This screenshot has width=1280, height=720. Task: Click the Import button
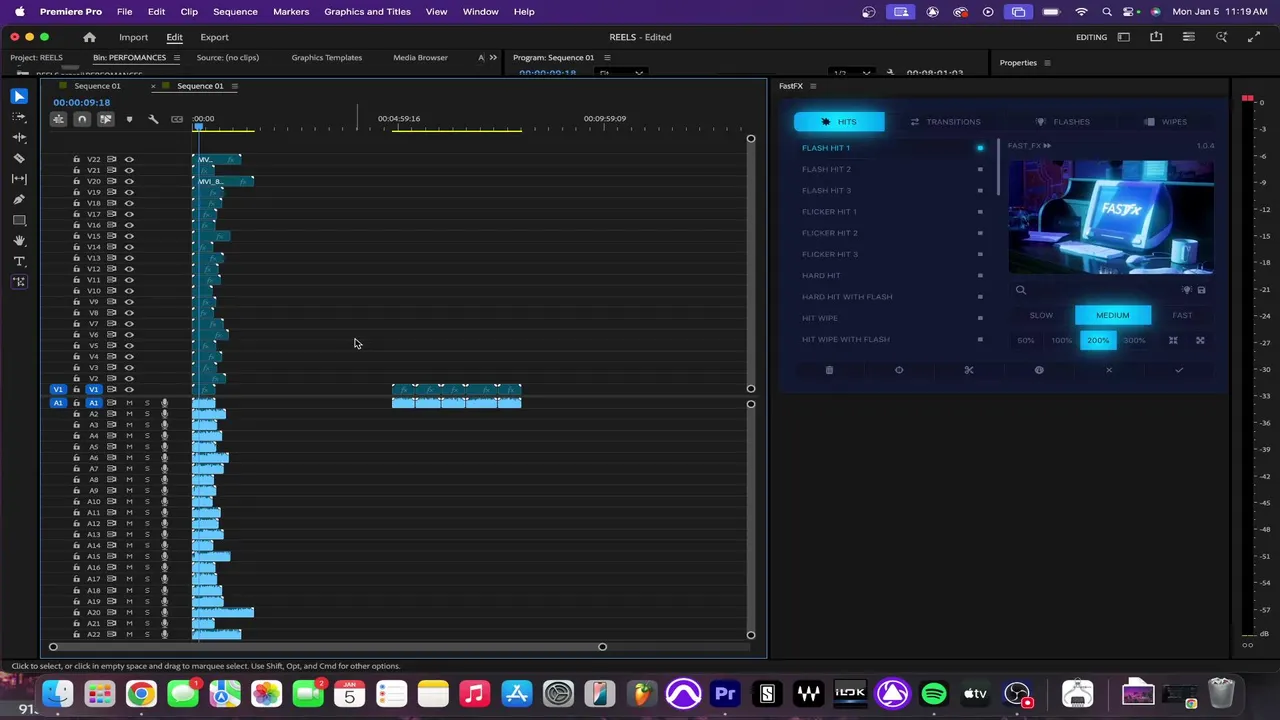pos(133,37)
